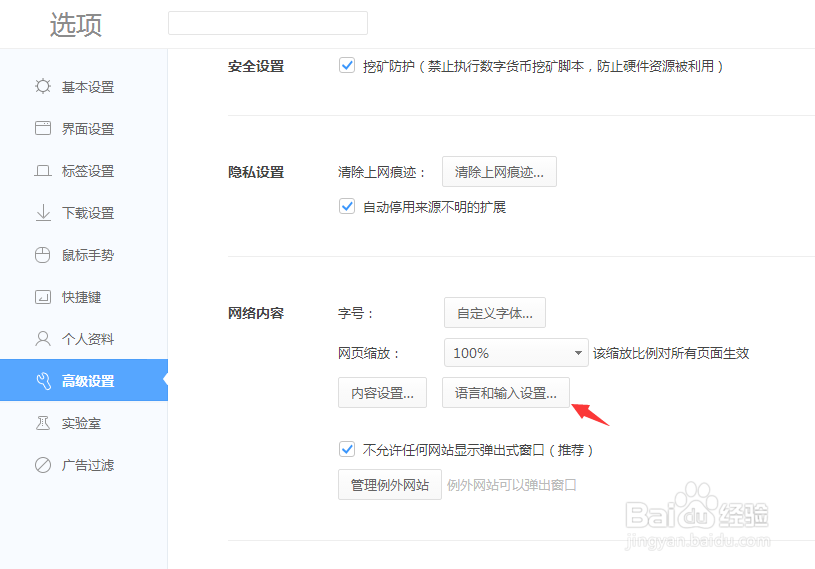Open 实验室 section
The height and width of the screenshot is (569, 815).
(84, 423)
